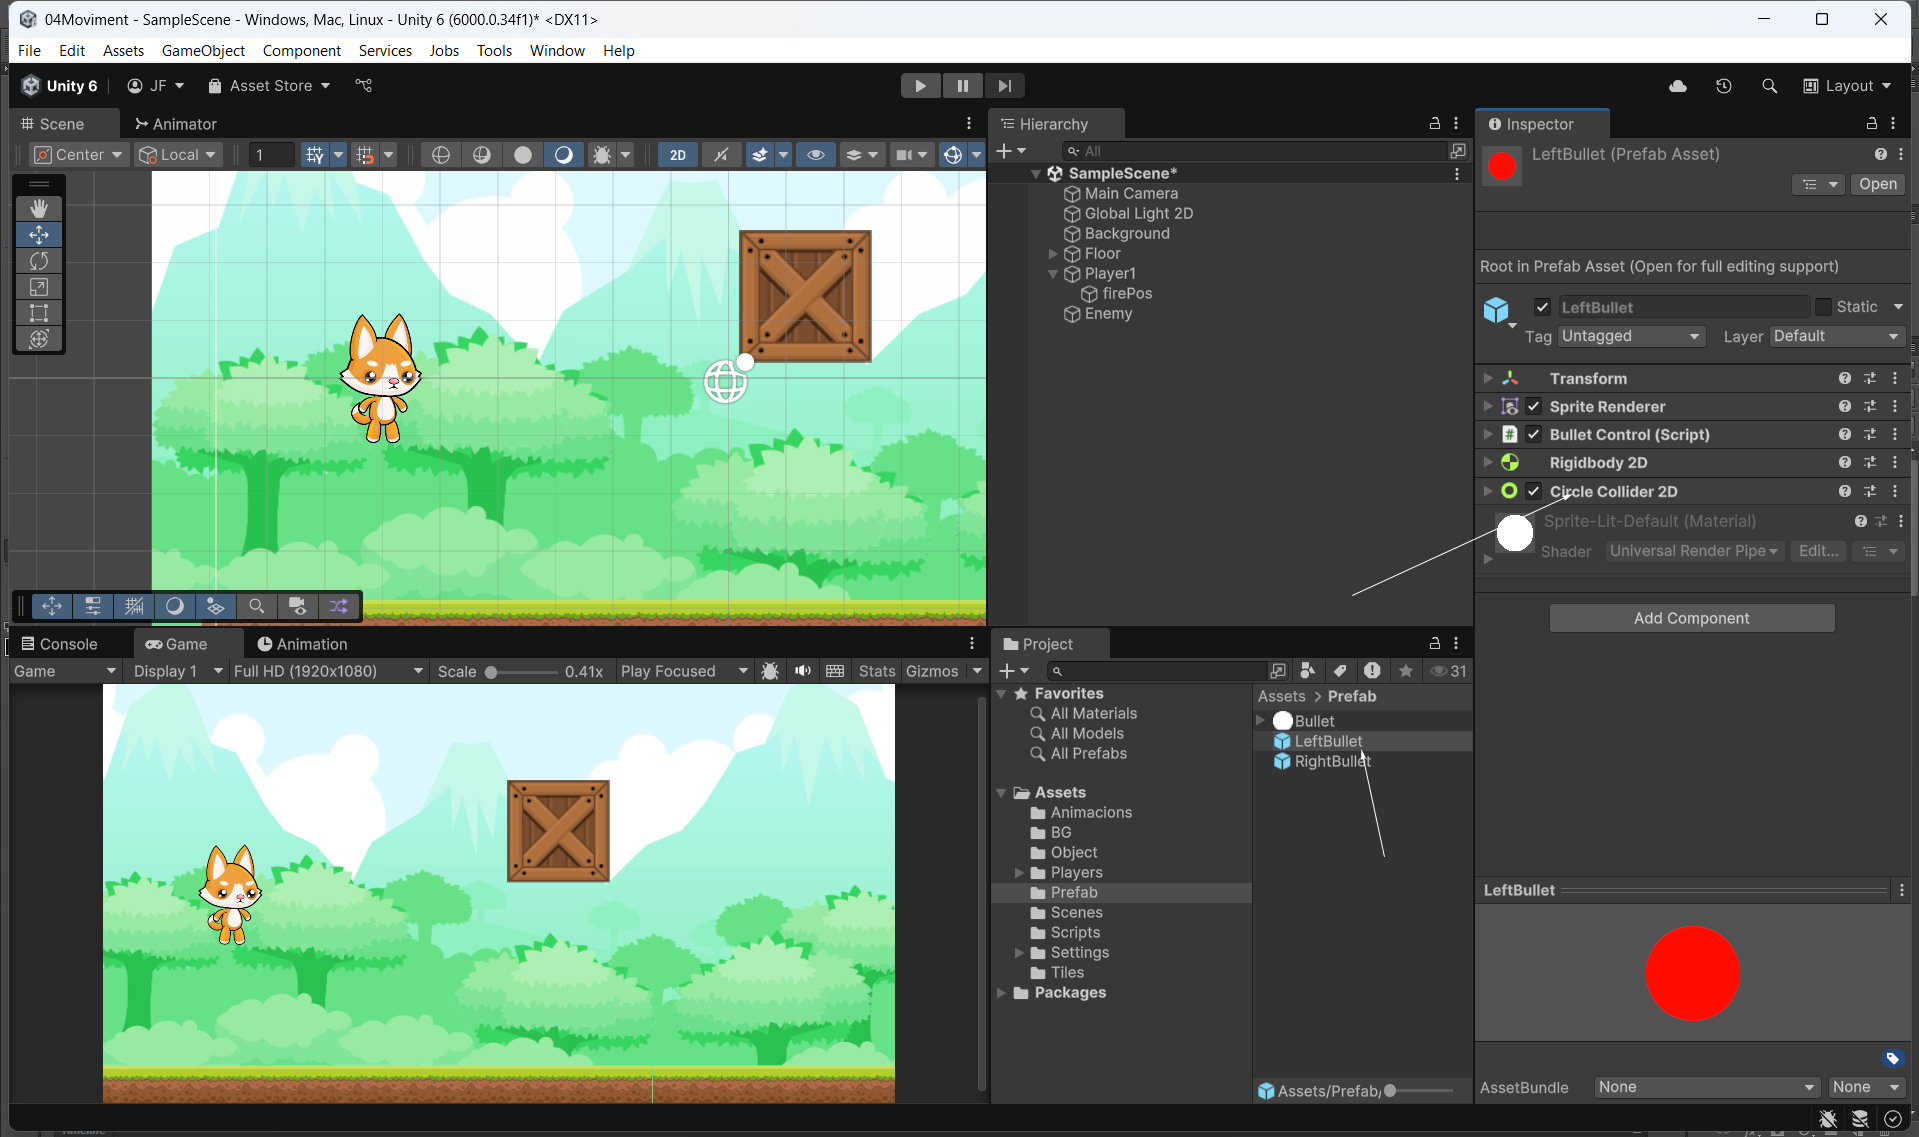Uncheck the Circle Collider 2D checkbox
The image size is (1919, 1137).
tap(1533, 491)
